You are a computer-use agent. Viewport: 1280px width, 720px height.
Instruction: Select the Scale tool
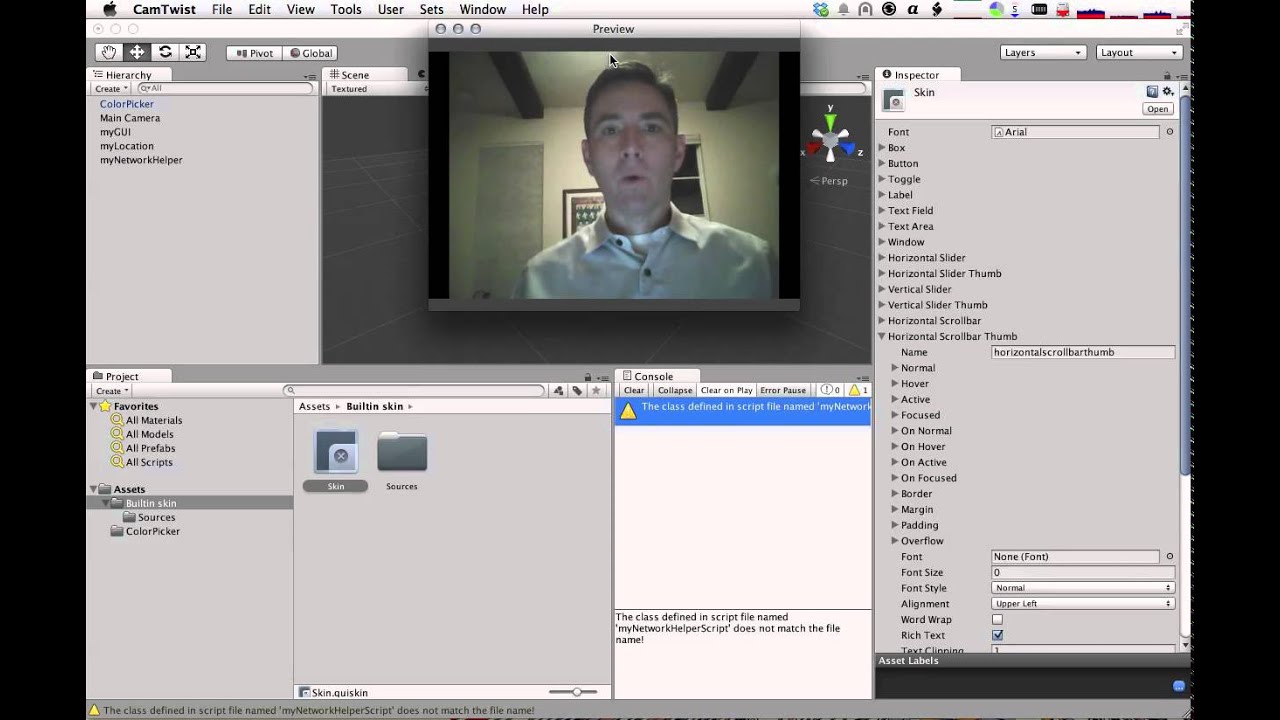(x=193, y=52)
